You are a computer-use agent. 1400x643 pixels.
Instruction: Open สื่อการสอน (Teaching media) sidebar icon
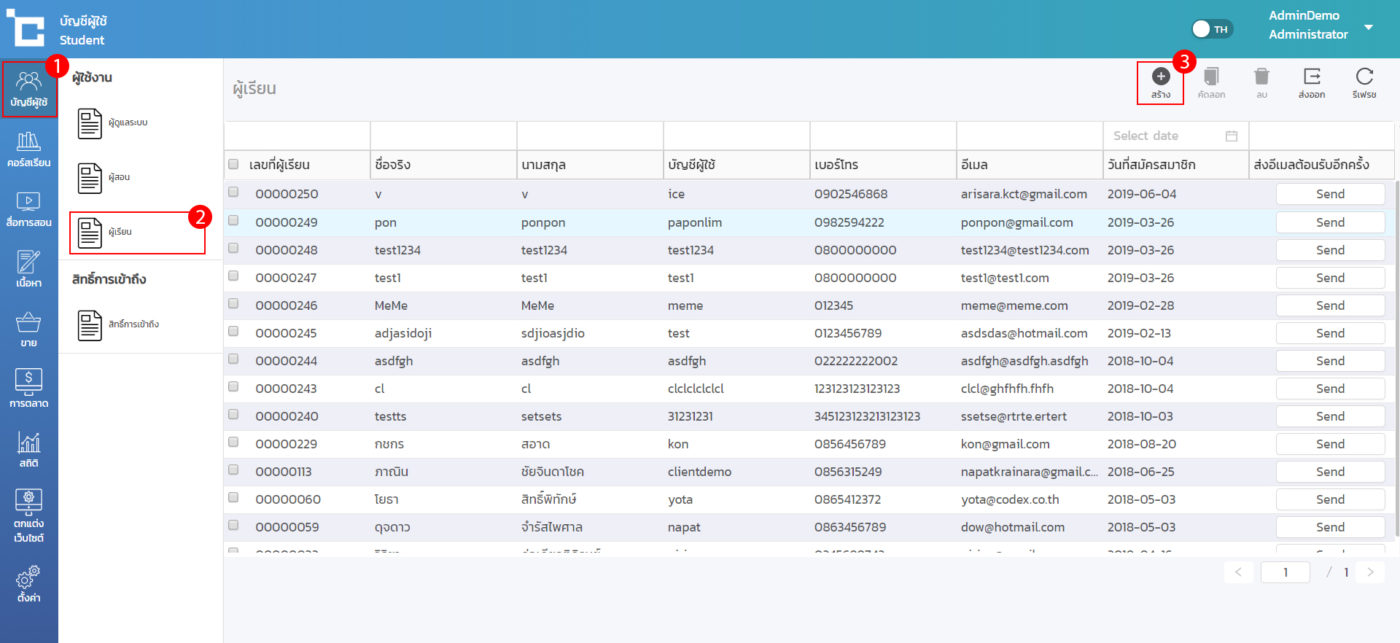point(28,209)
